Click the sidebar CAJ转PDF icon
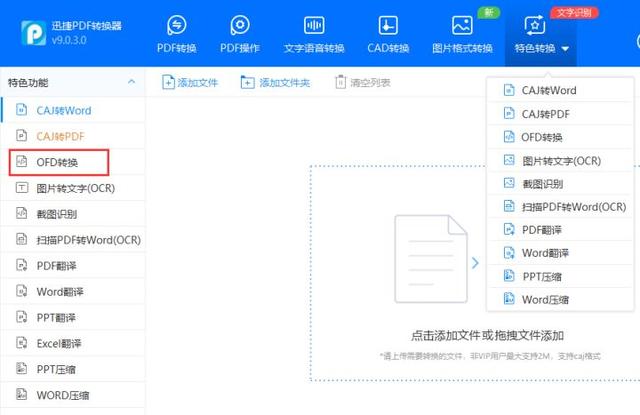Screen dimensions: 640x415 [x=21, y=135]
